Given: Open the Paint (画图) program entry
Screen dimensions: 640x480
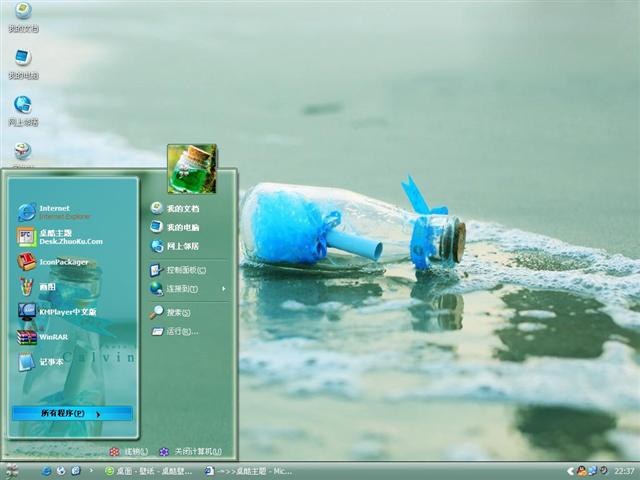Looking at the screenshot, I should tap(37, 287).
